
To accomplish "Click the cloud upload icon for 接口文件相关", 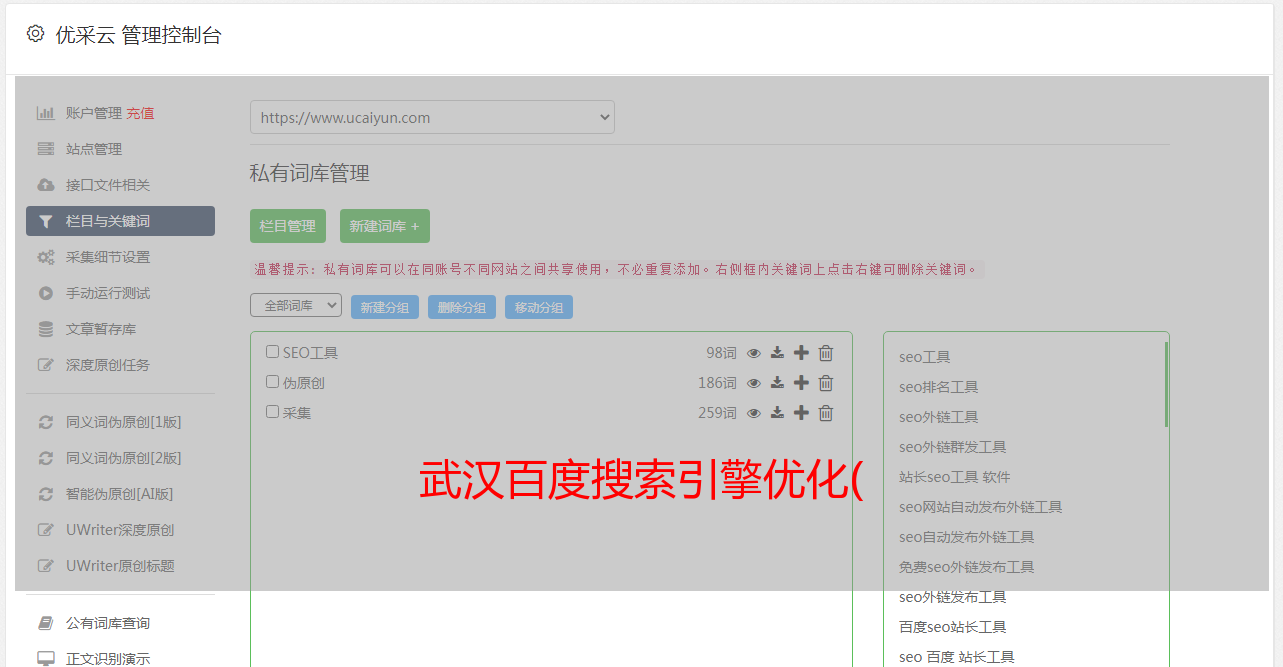I will (46, 185).
